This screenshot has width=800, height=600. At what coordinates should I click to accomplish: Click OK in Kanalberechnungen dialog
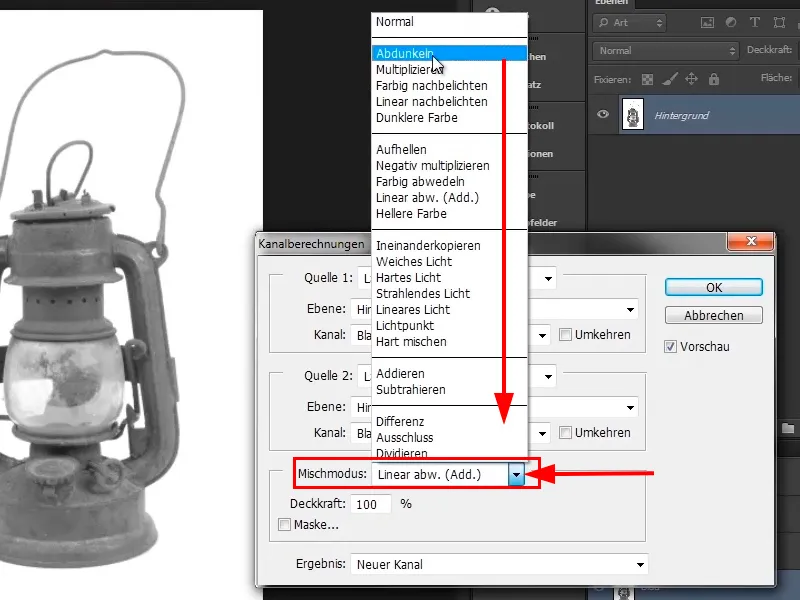click(714, 287)
